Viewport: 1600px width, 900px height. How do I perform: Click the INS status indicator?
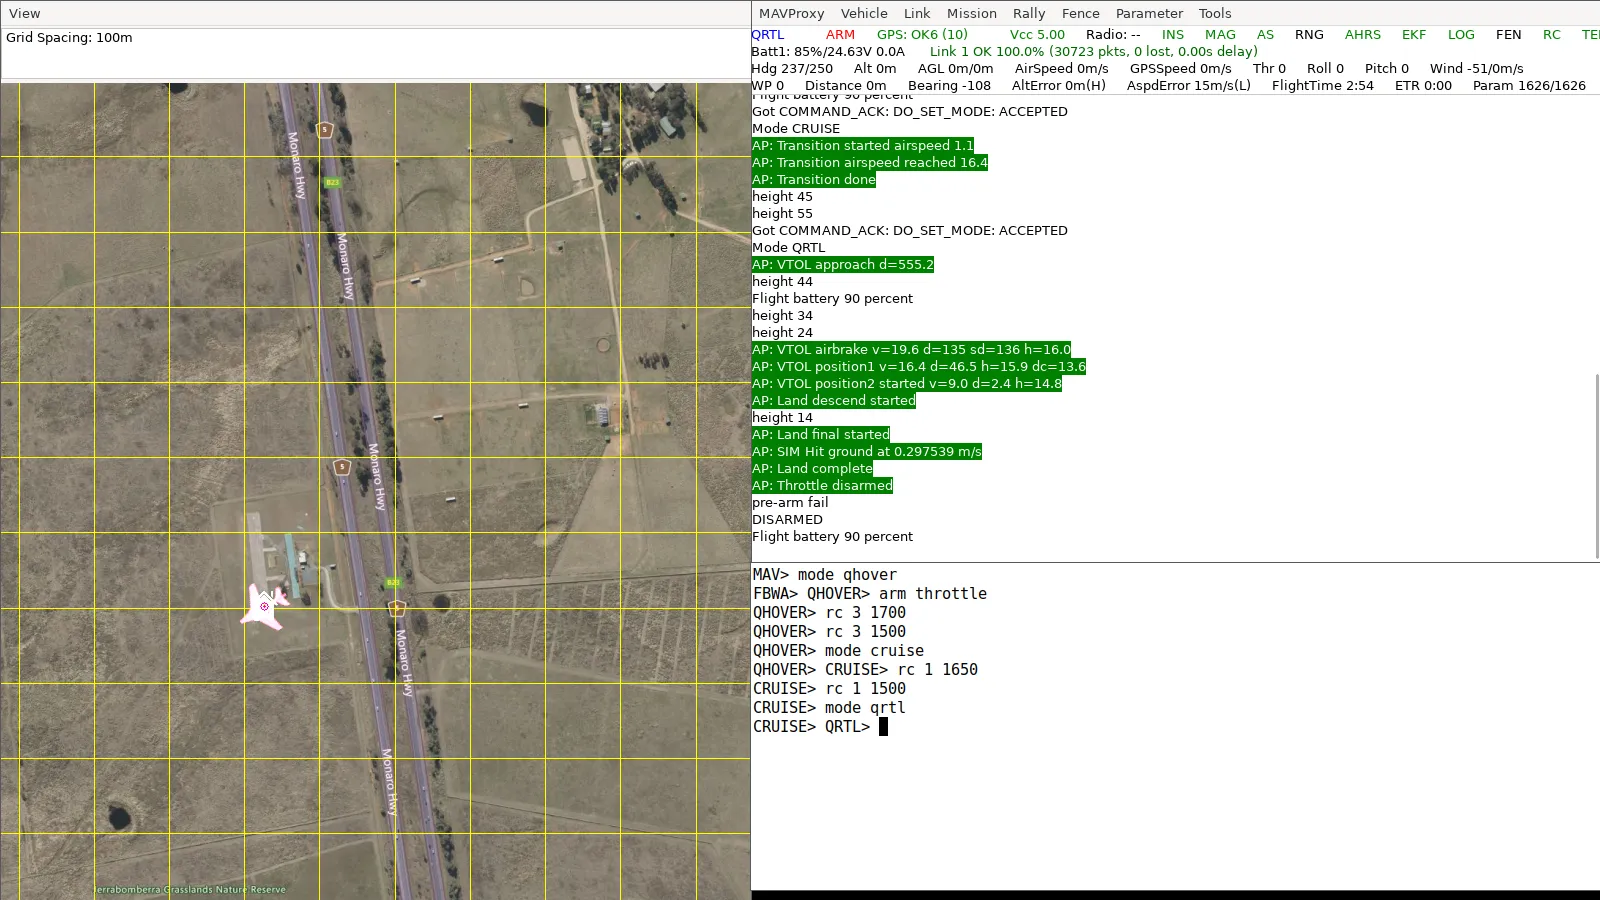click(x=1173, y=34)
